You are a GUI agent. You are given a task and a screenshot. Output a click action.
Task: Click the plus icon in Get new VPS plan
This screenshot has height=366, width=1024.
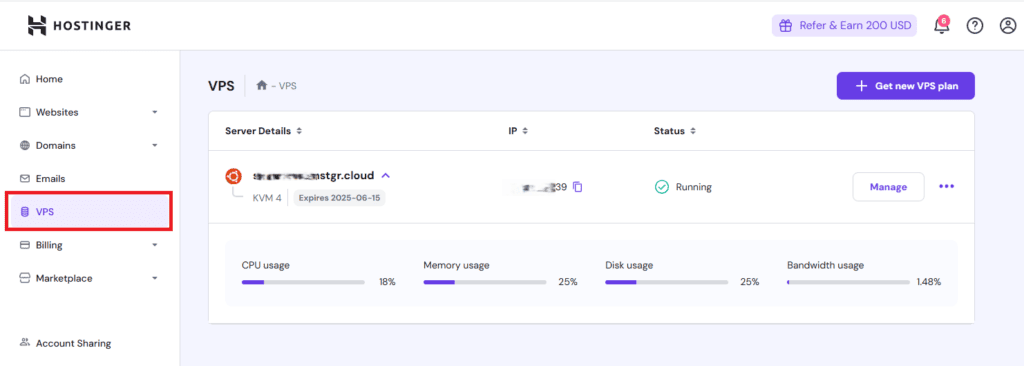(x=861, y=86)
